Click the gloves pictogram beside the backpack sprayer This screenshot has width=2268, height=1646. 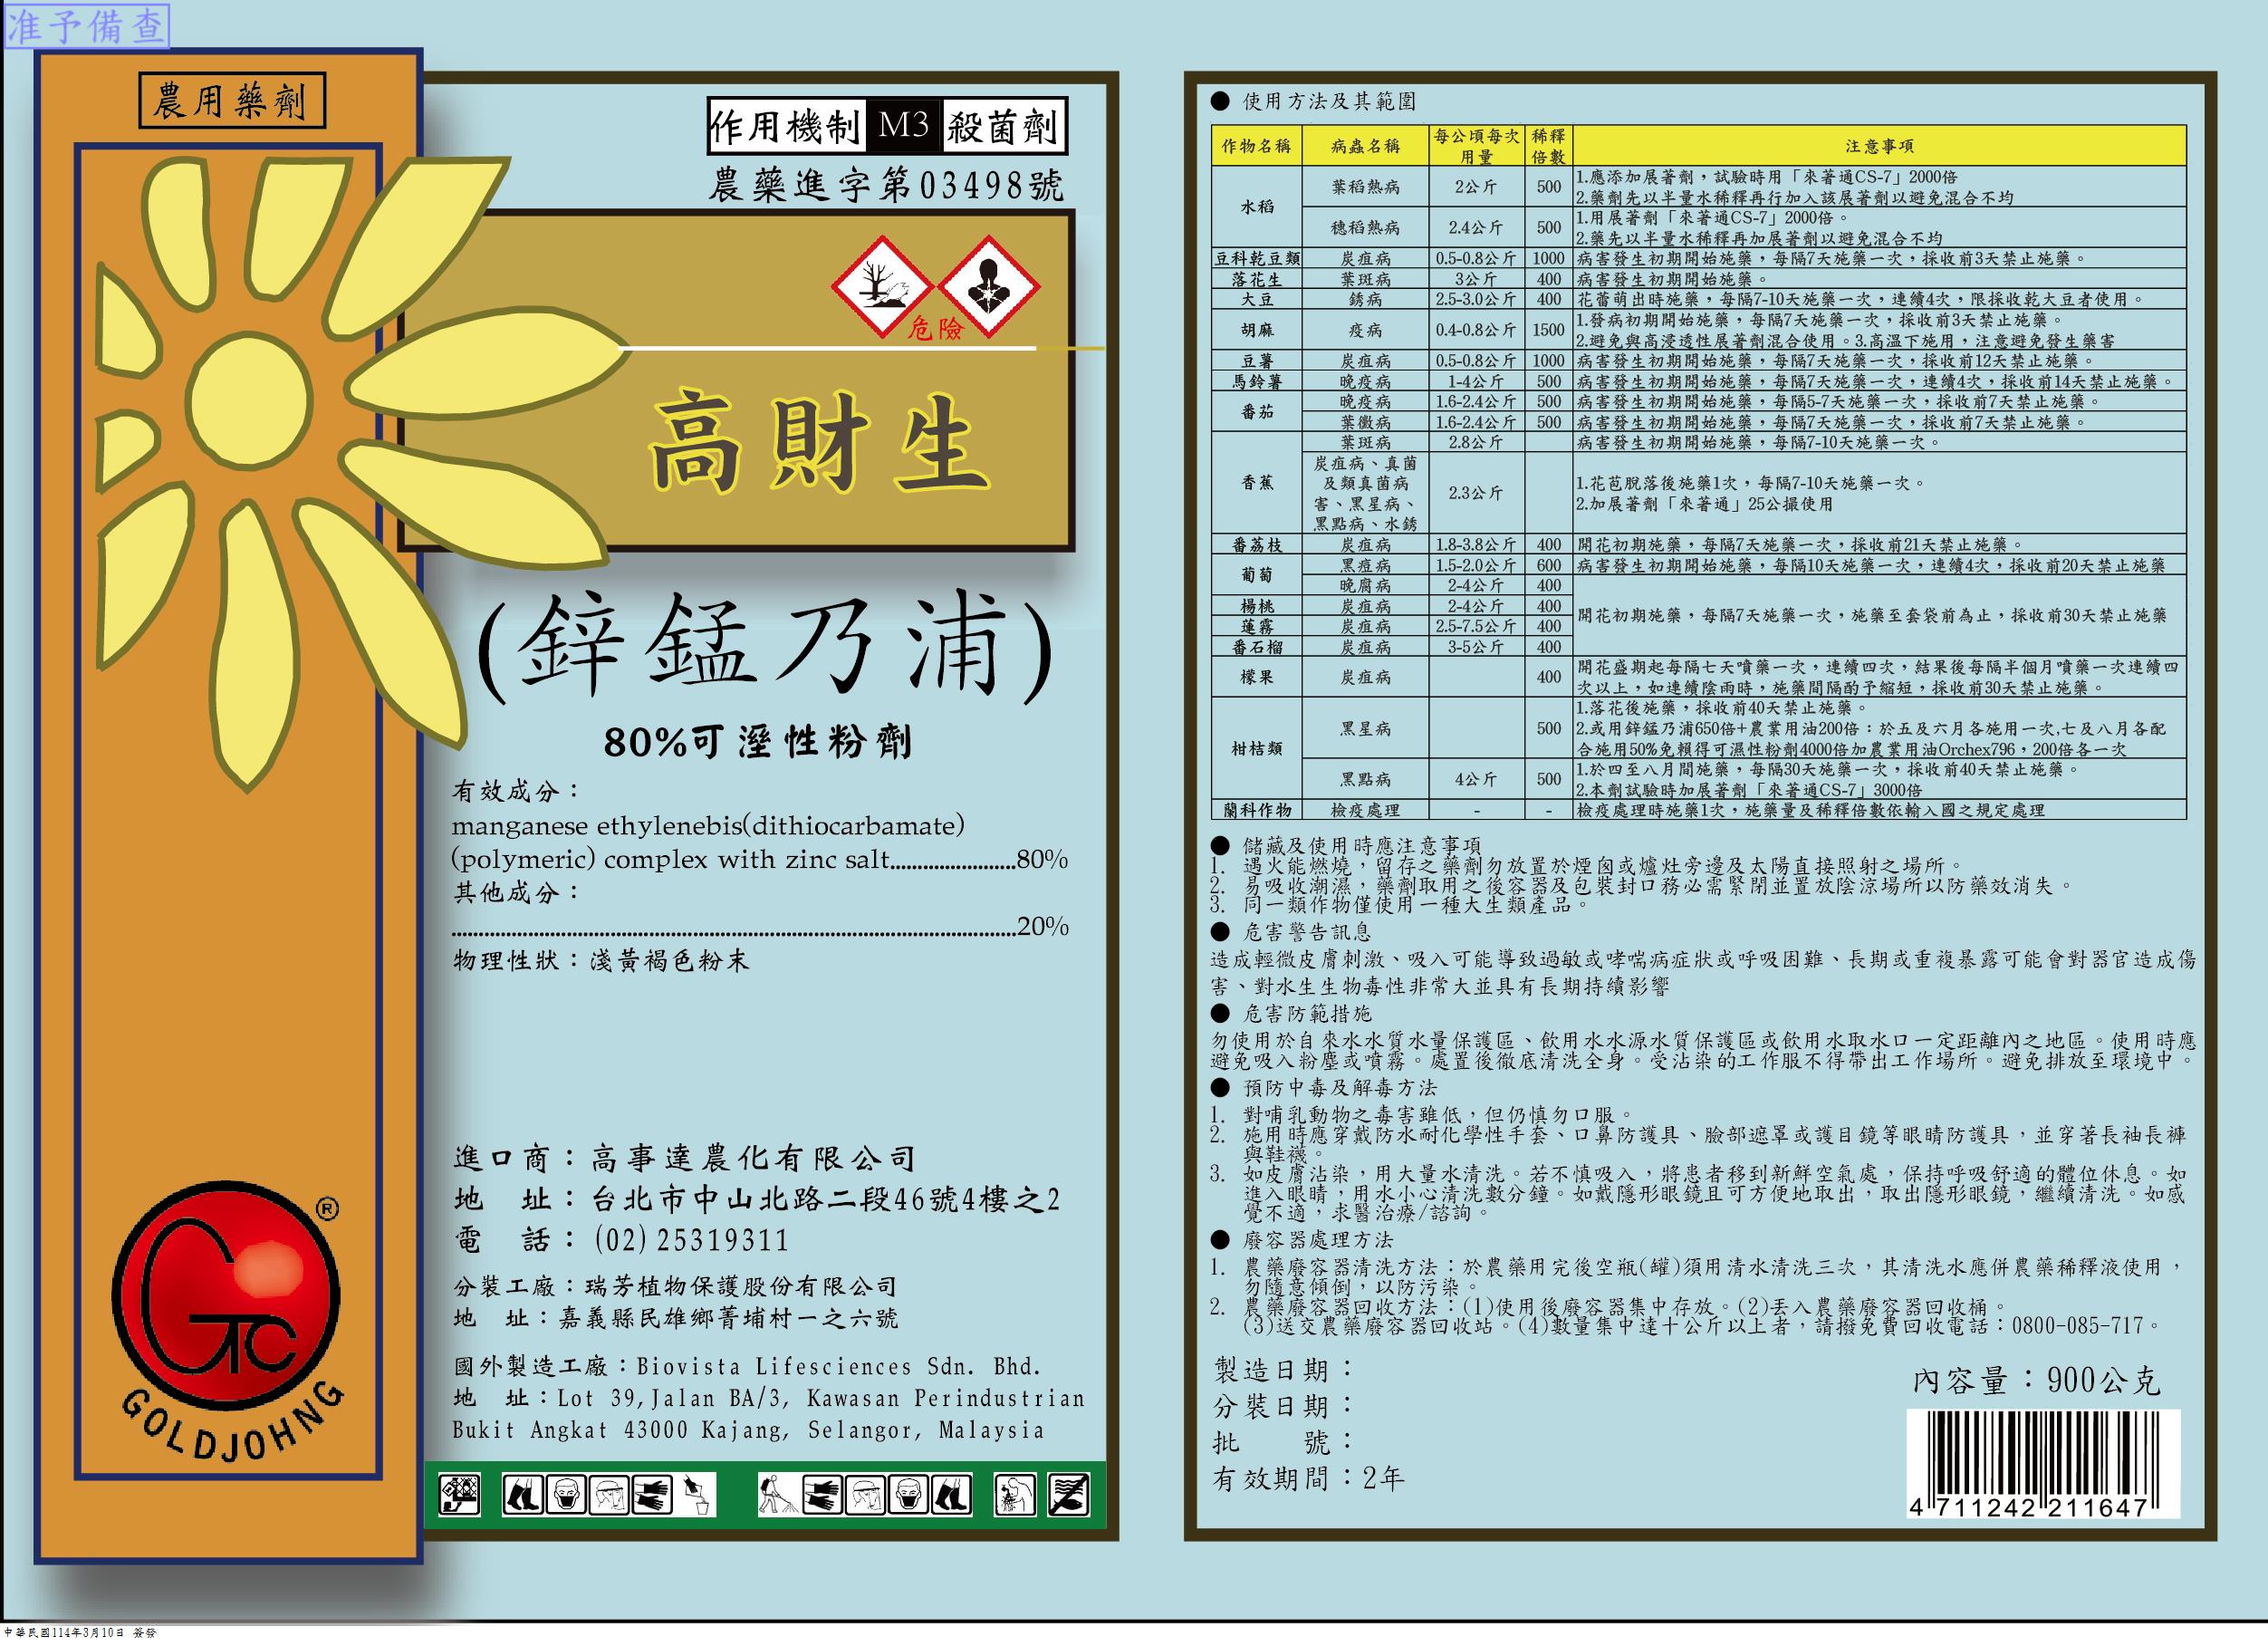(x=822, y=1496)
